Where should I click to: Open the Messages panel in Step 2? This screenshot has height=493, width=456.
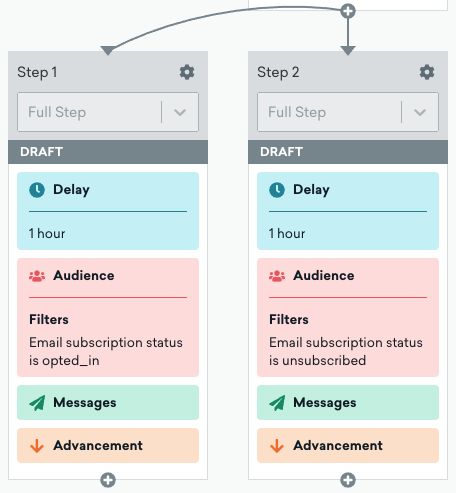coord(348,403)
